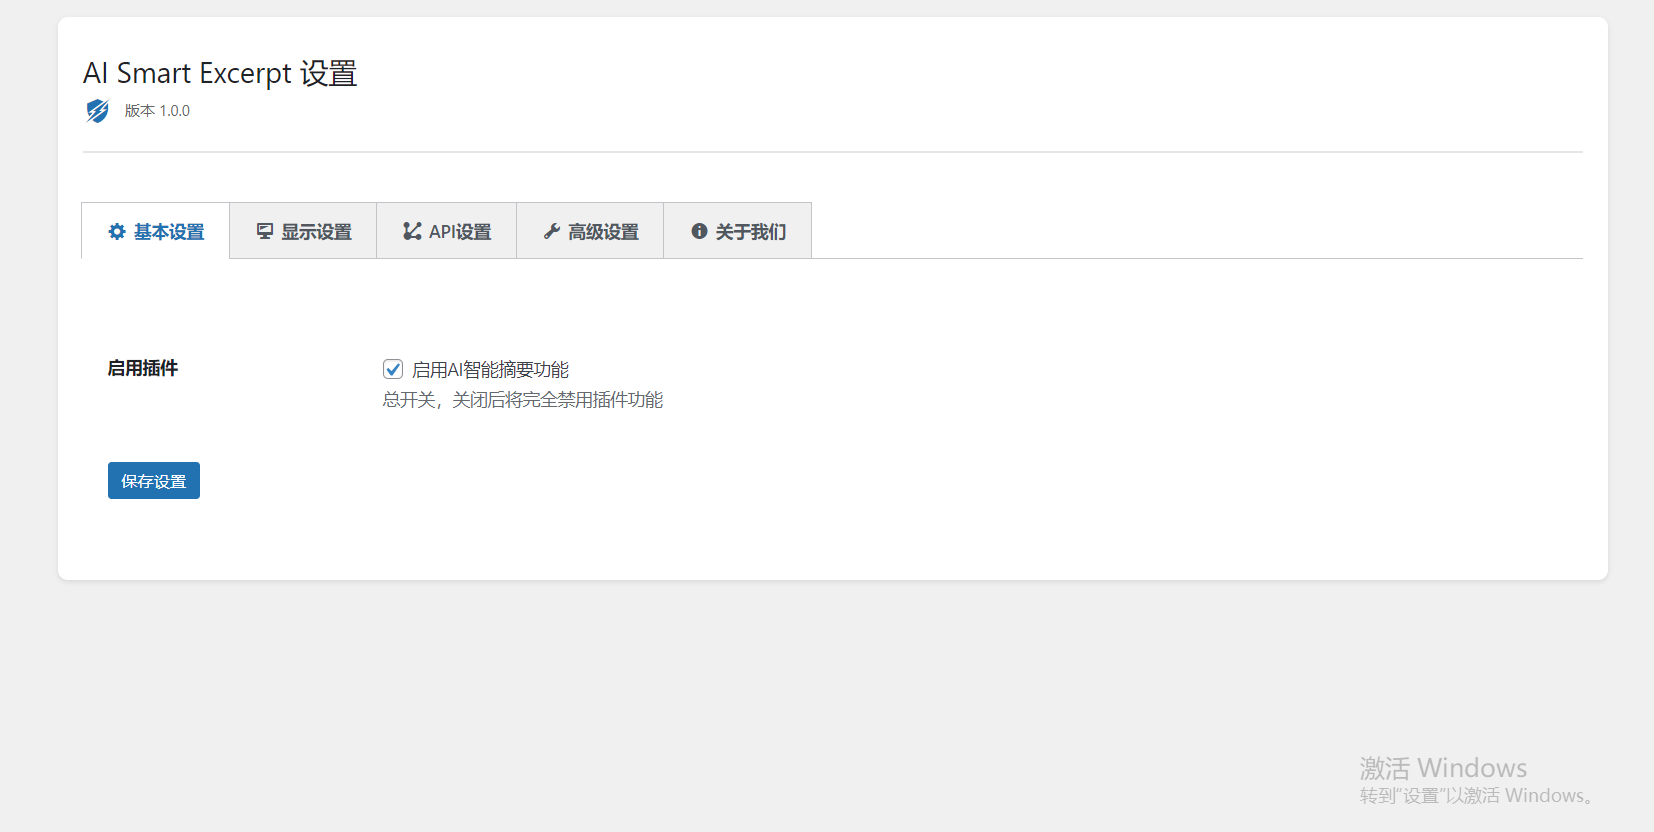Image resolution: width=1654 pixels, height=832 pixels.
Task: Click the info icon on 关于我们 tab
Action: pos(699,231)
